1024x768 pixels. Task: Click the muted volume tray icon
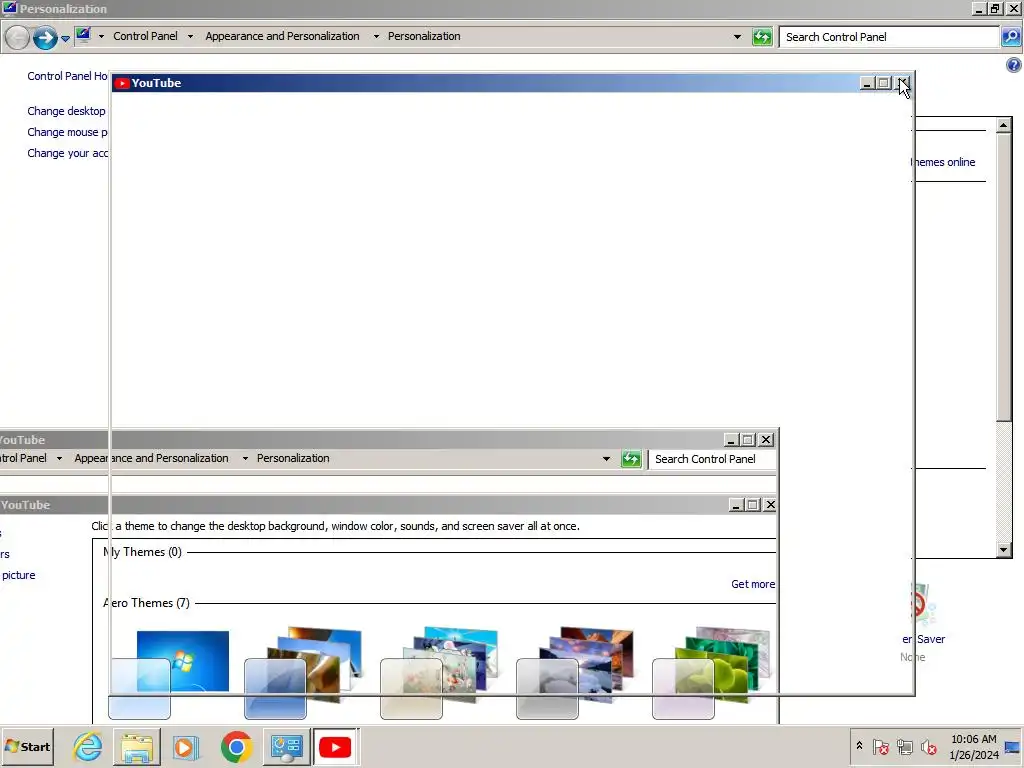point(928,746)
